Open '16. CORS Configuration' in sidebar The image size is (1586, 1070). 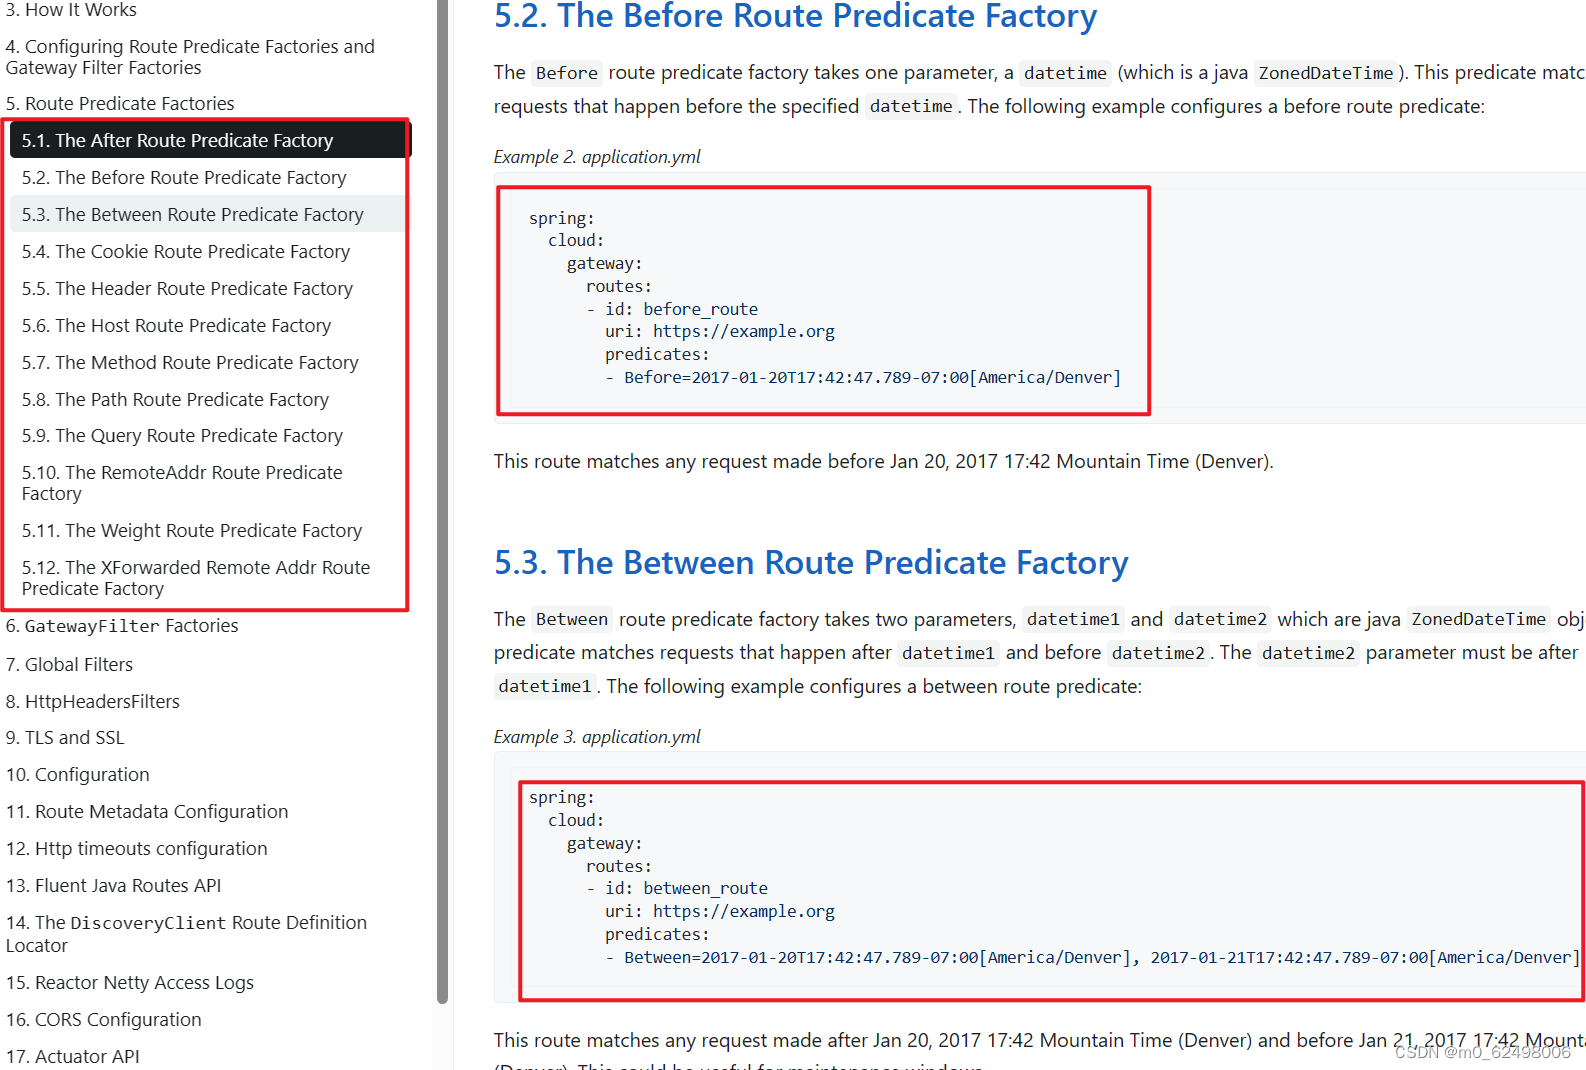tap(104, 1020)
